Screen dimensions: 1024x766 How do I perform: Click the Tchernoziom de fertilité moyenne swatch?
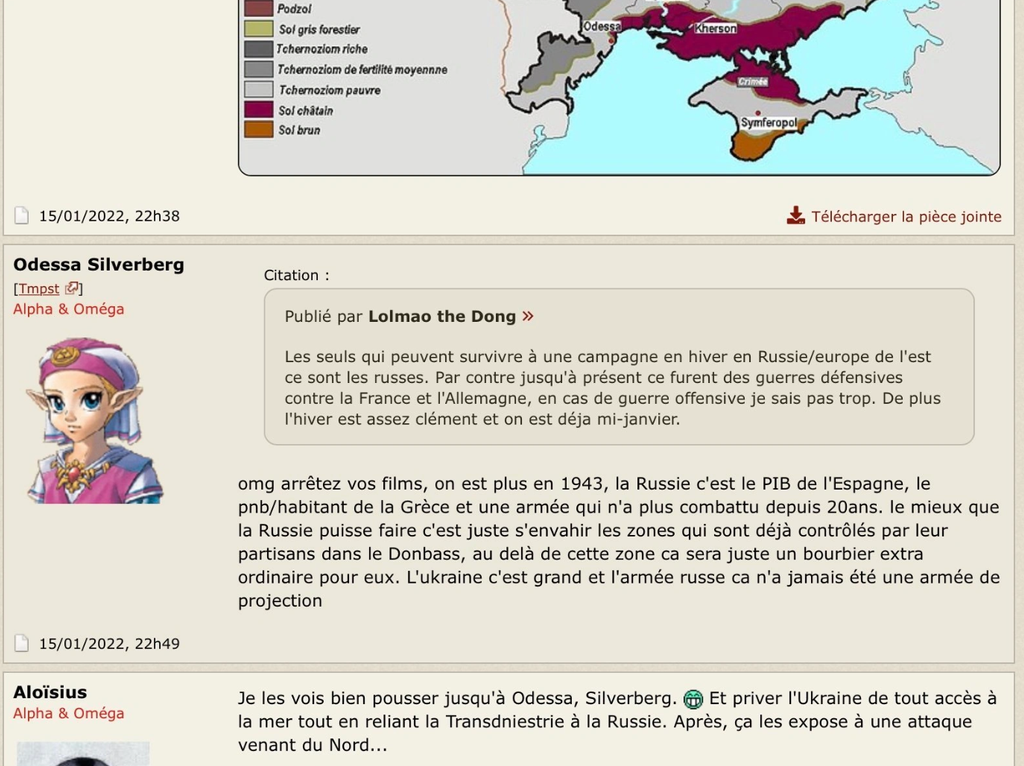pos(258,69)
